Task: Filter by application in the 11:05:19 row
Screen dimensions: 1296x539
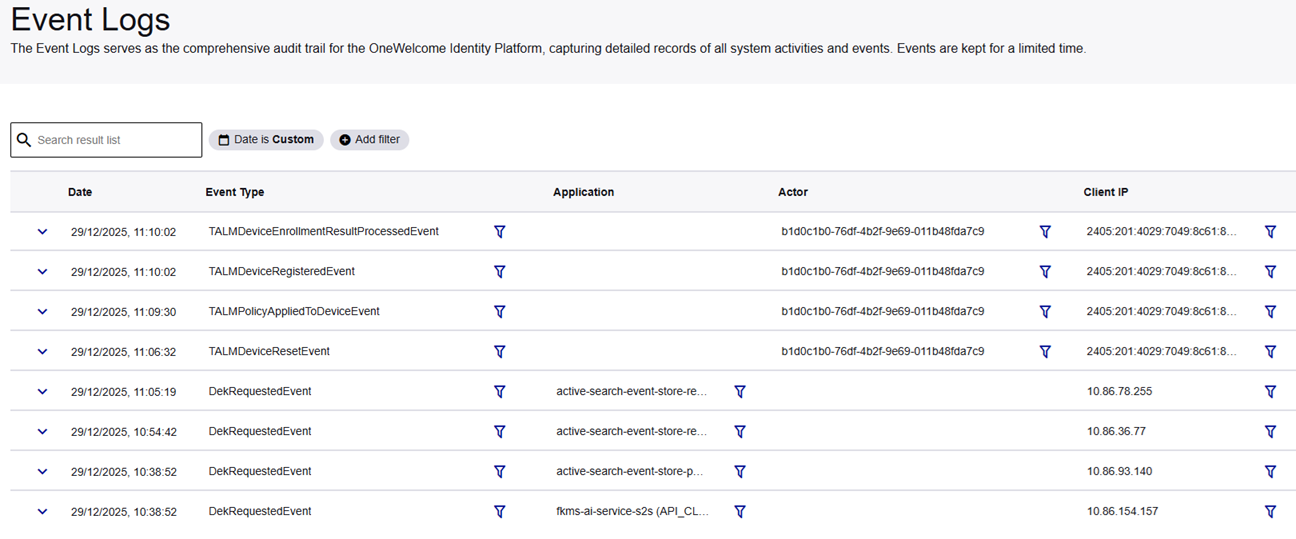Action: pyautogui.click(x=740, y=391)
